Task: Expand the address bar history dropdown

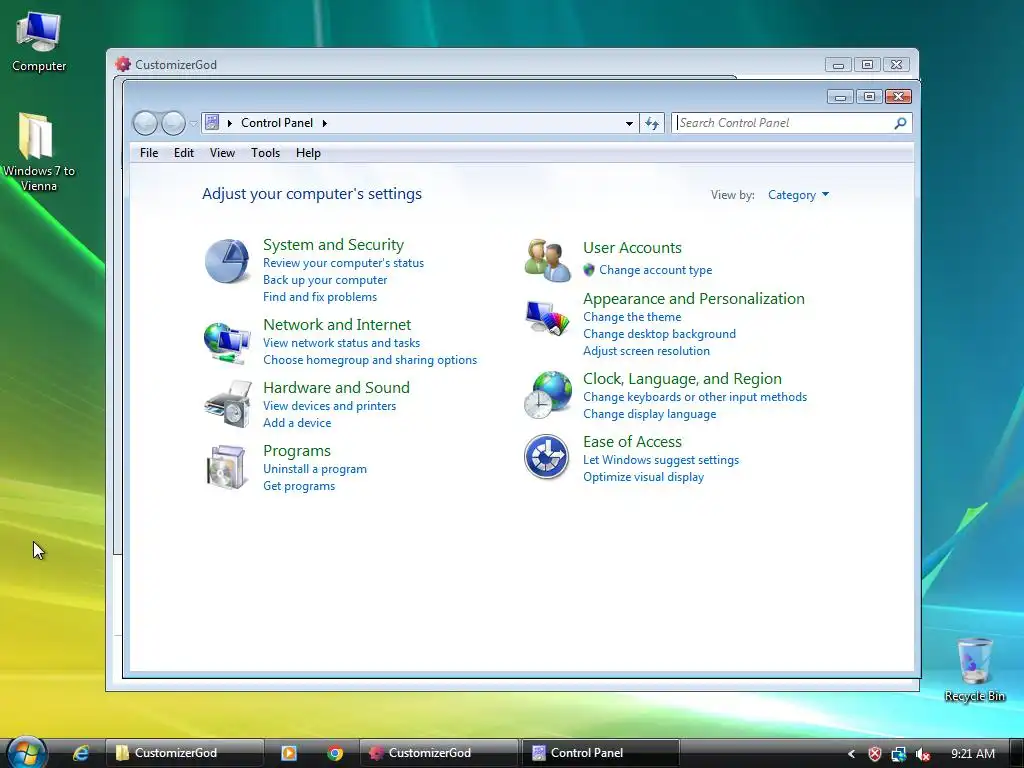Action: 629,123
